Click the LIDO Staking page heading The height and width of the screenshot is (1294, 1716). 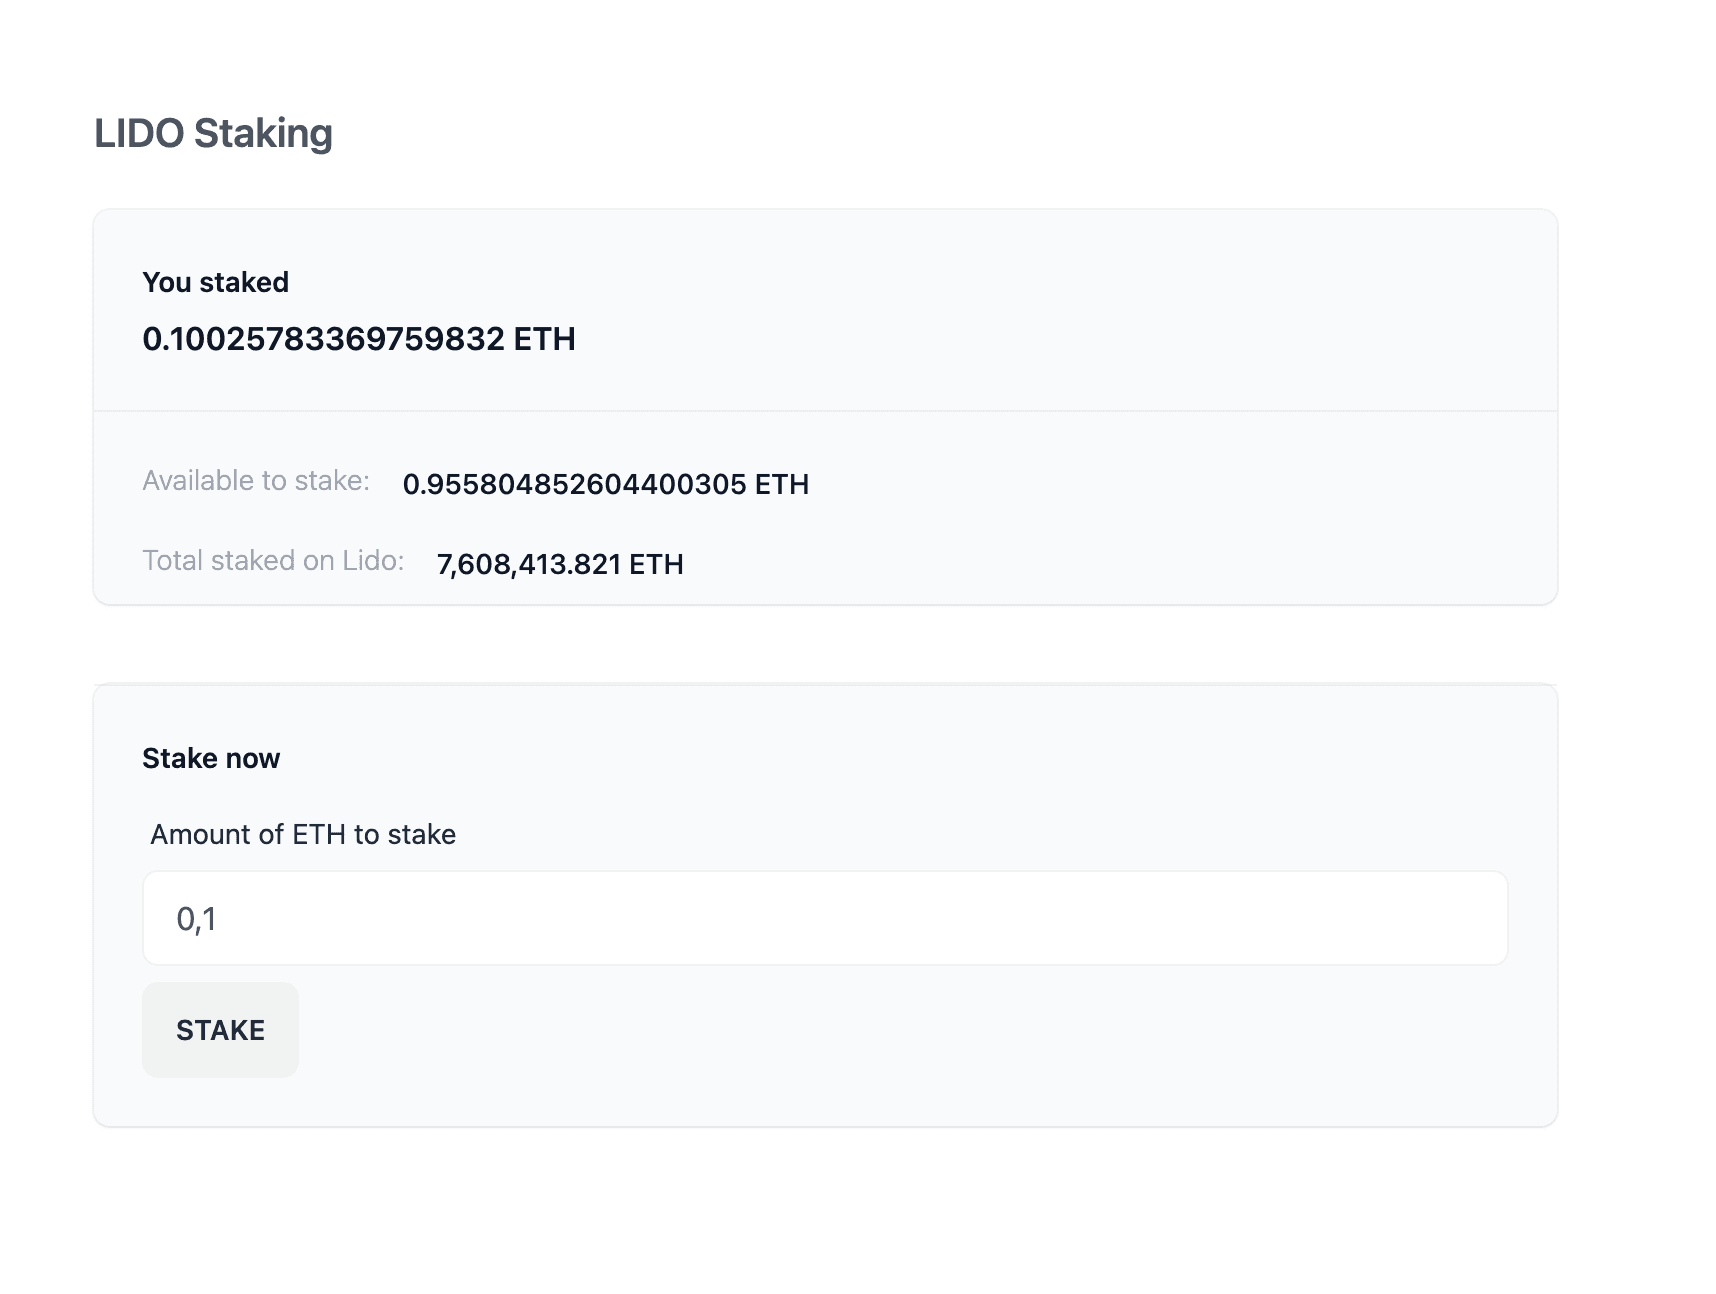click(213, 133)
